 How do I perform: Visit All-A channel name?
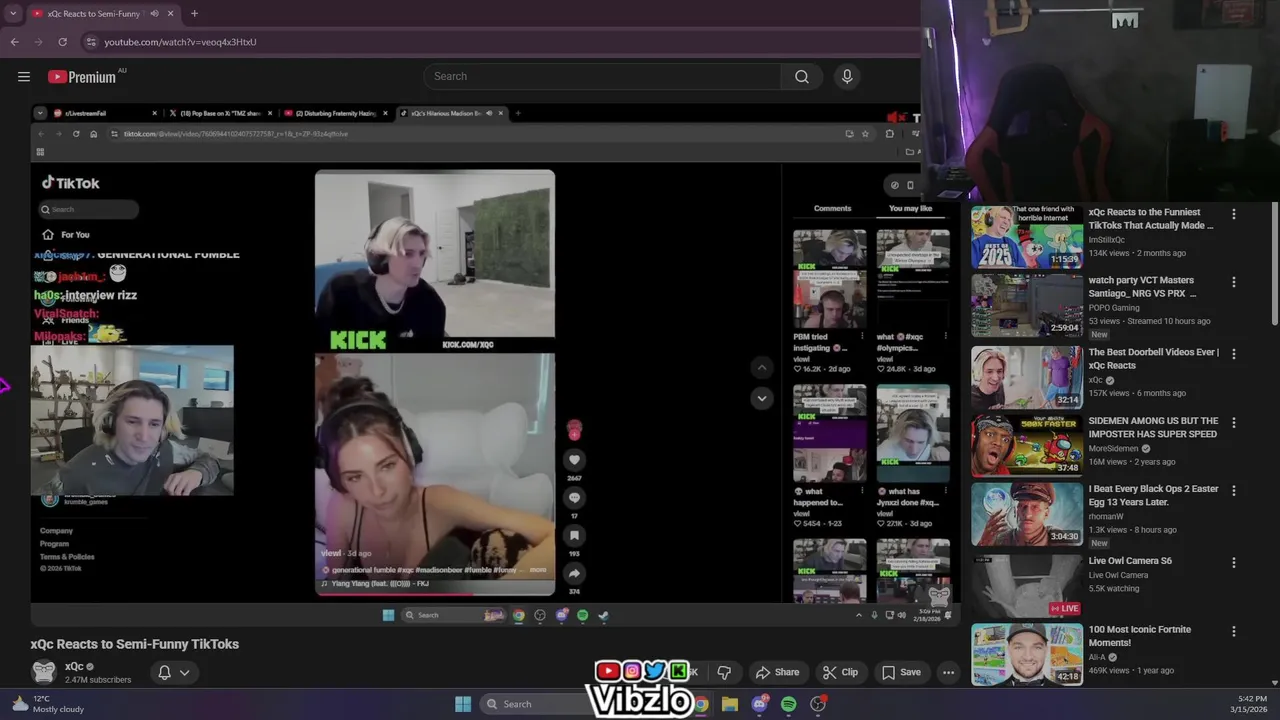1097,657
